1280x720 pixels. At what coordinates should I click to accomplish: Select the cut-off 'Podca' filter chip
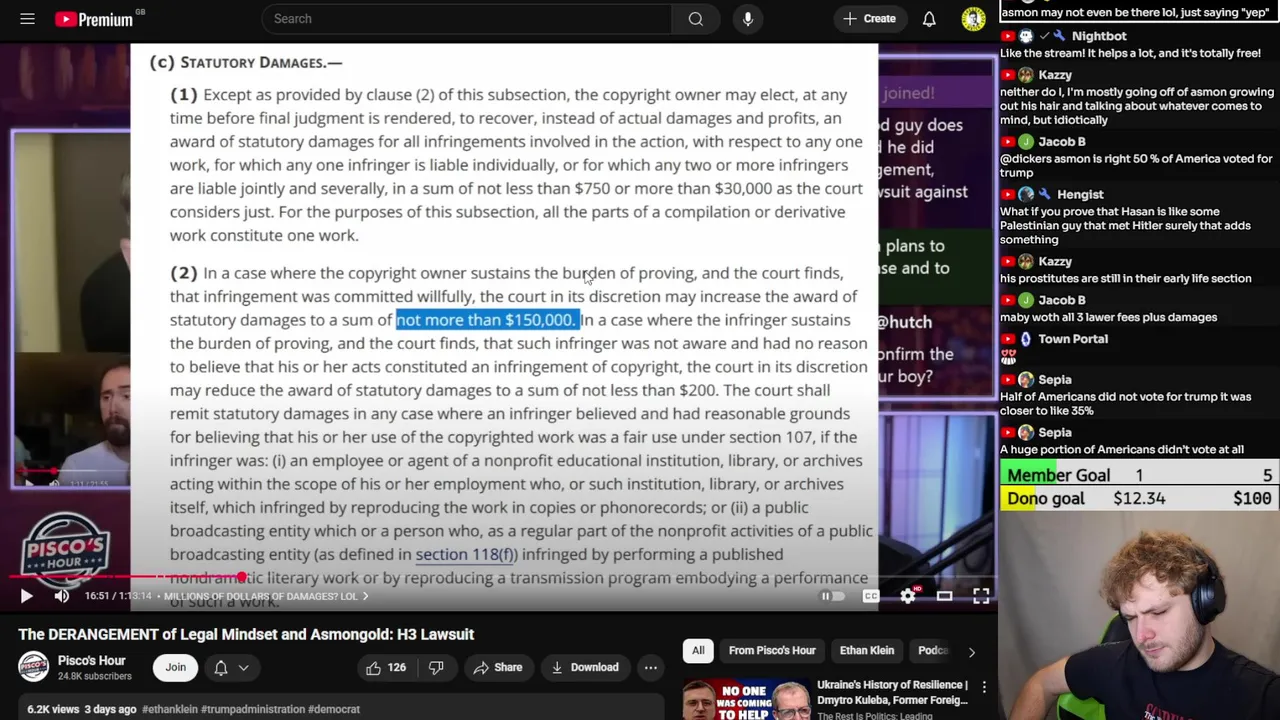point(931,651)
